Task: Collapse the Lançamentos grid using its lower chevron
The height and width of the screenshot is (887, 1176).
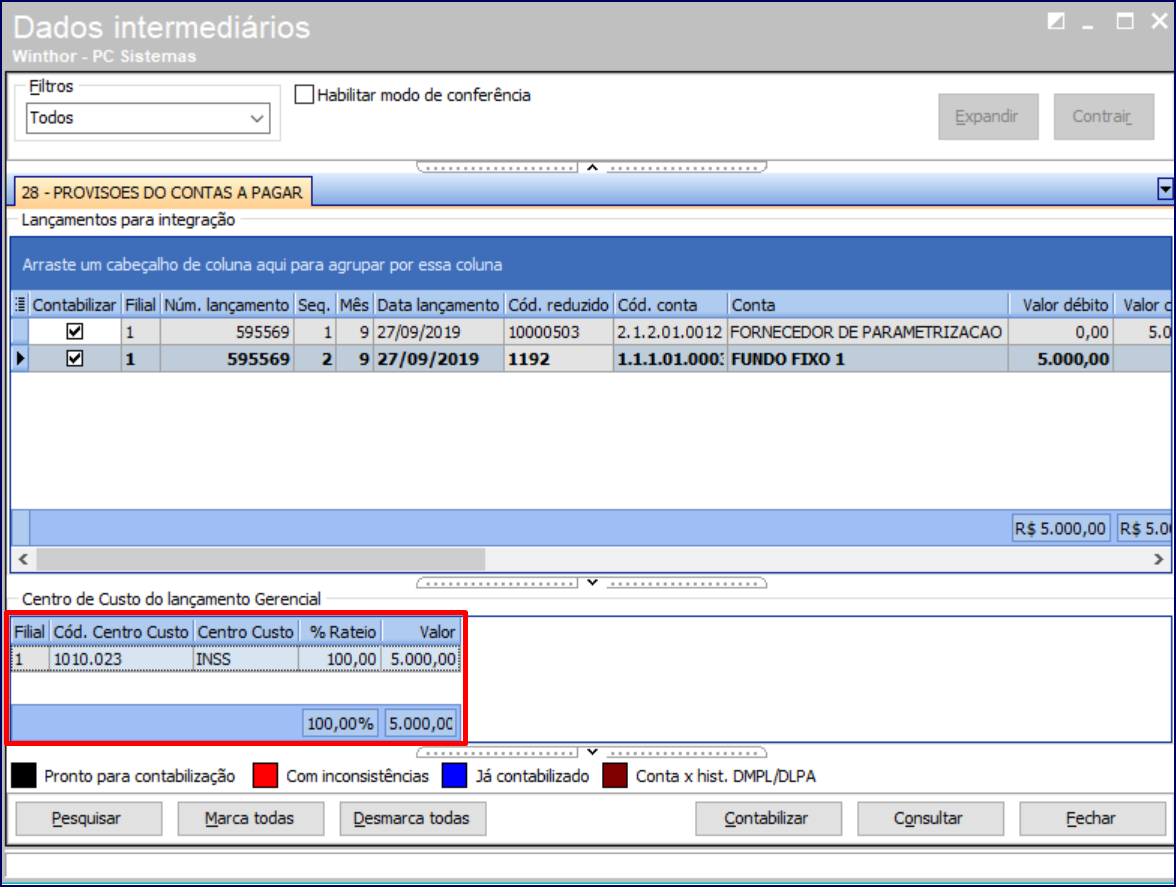Action: point(592,583)
